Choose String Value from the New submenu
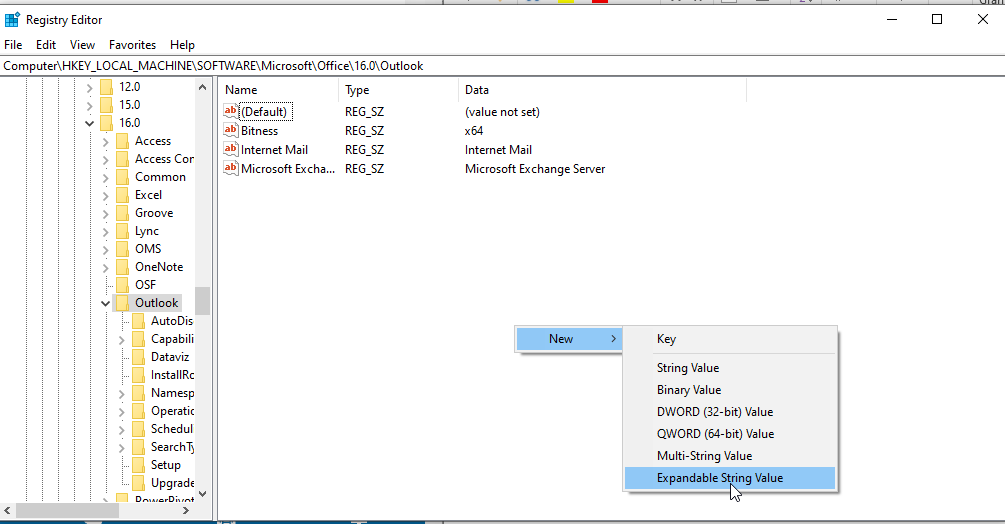This screenshot has height=524, width=1005. point(730,368)
